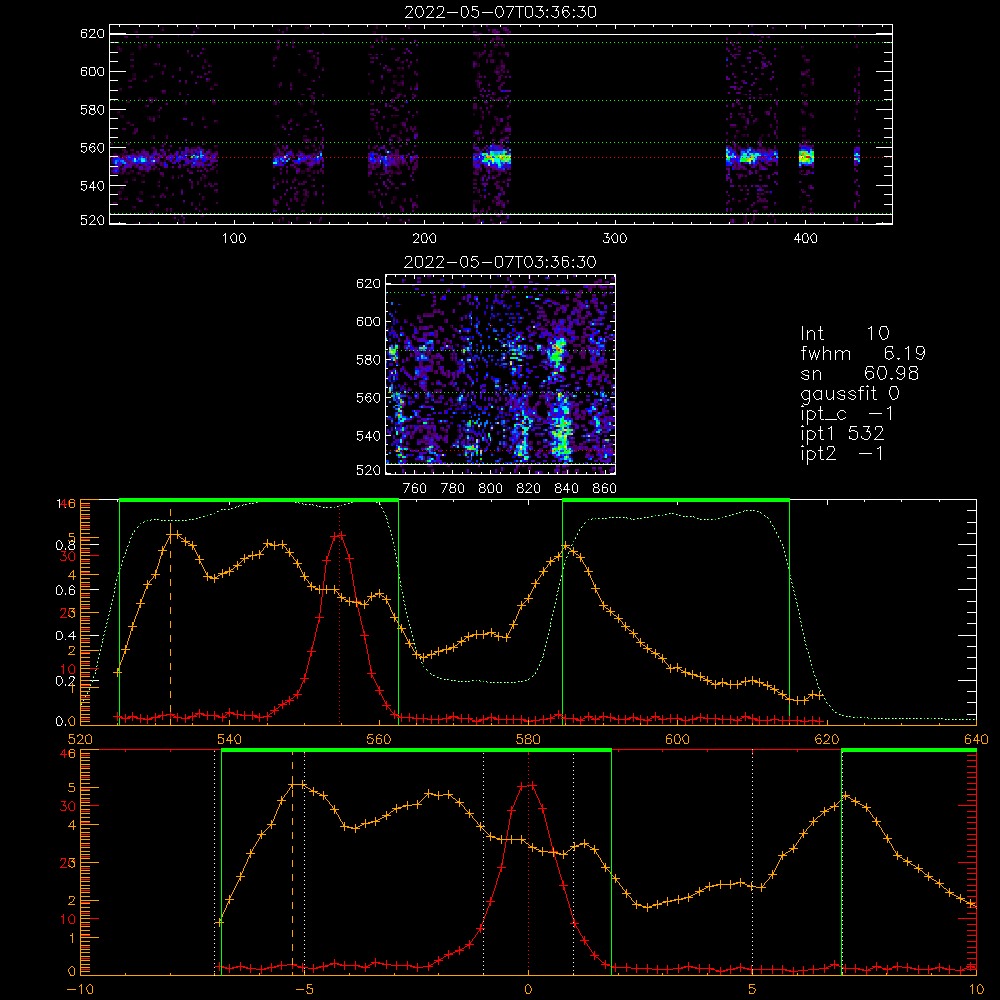Click y-axis label 580 on the top spectrogram
1000x1000 pixels.
92,110
